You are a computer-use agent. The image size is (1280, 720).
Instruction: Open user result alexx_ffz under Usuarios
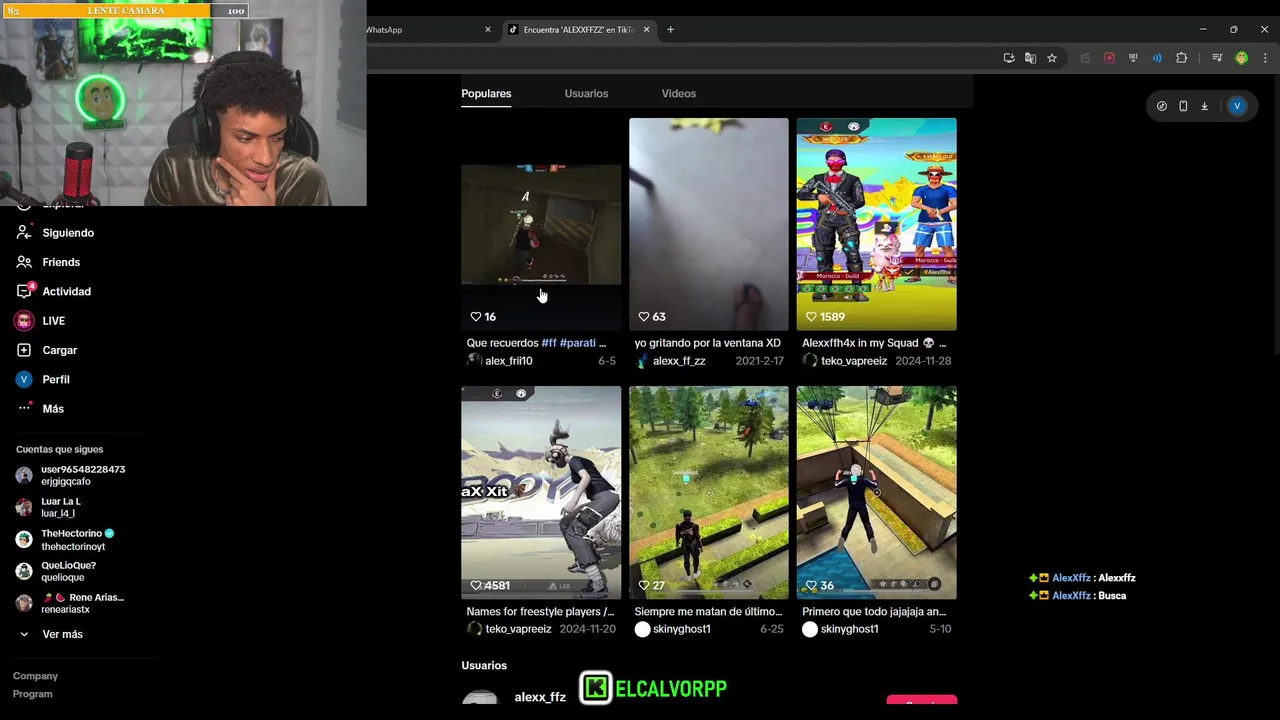click(540, 697)
